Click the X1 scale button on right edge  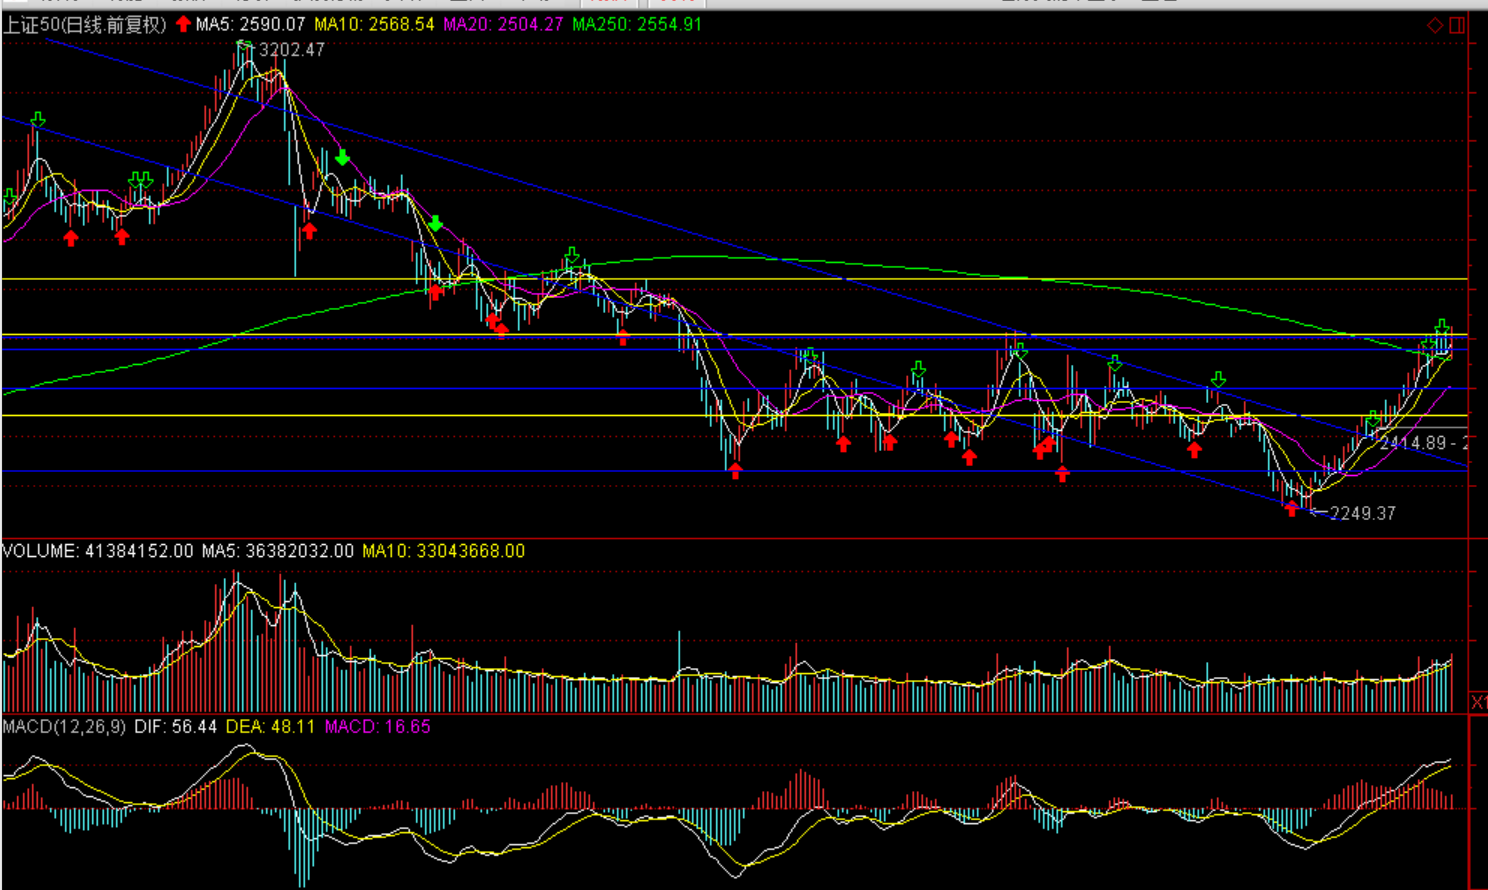(1478, 703)
